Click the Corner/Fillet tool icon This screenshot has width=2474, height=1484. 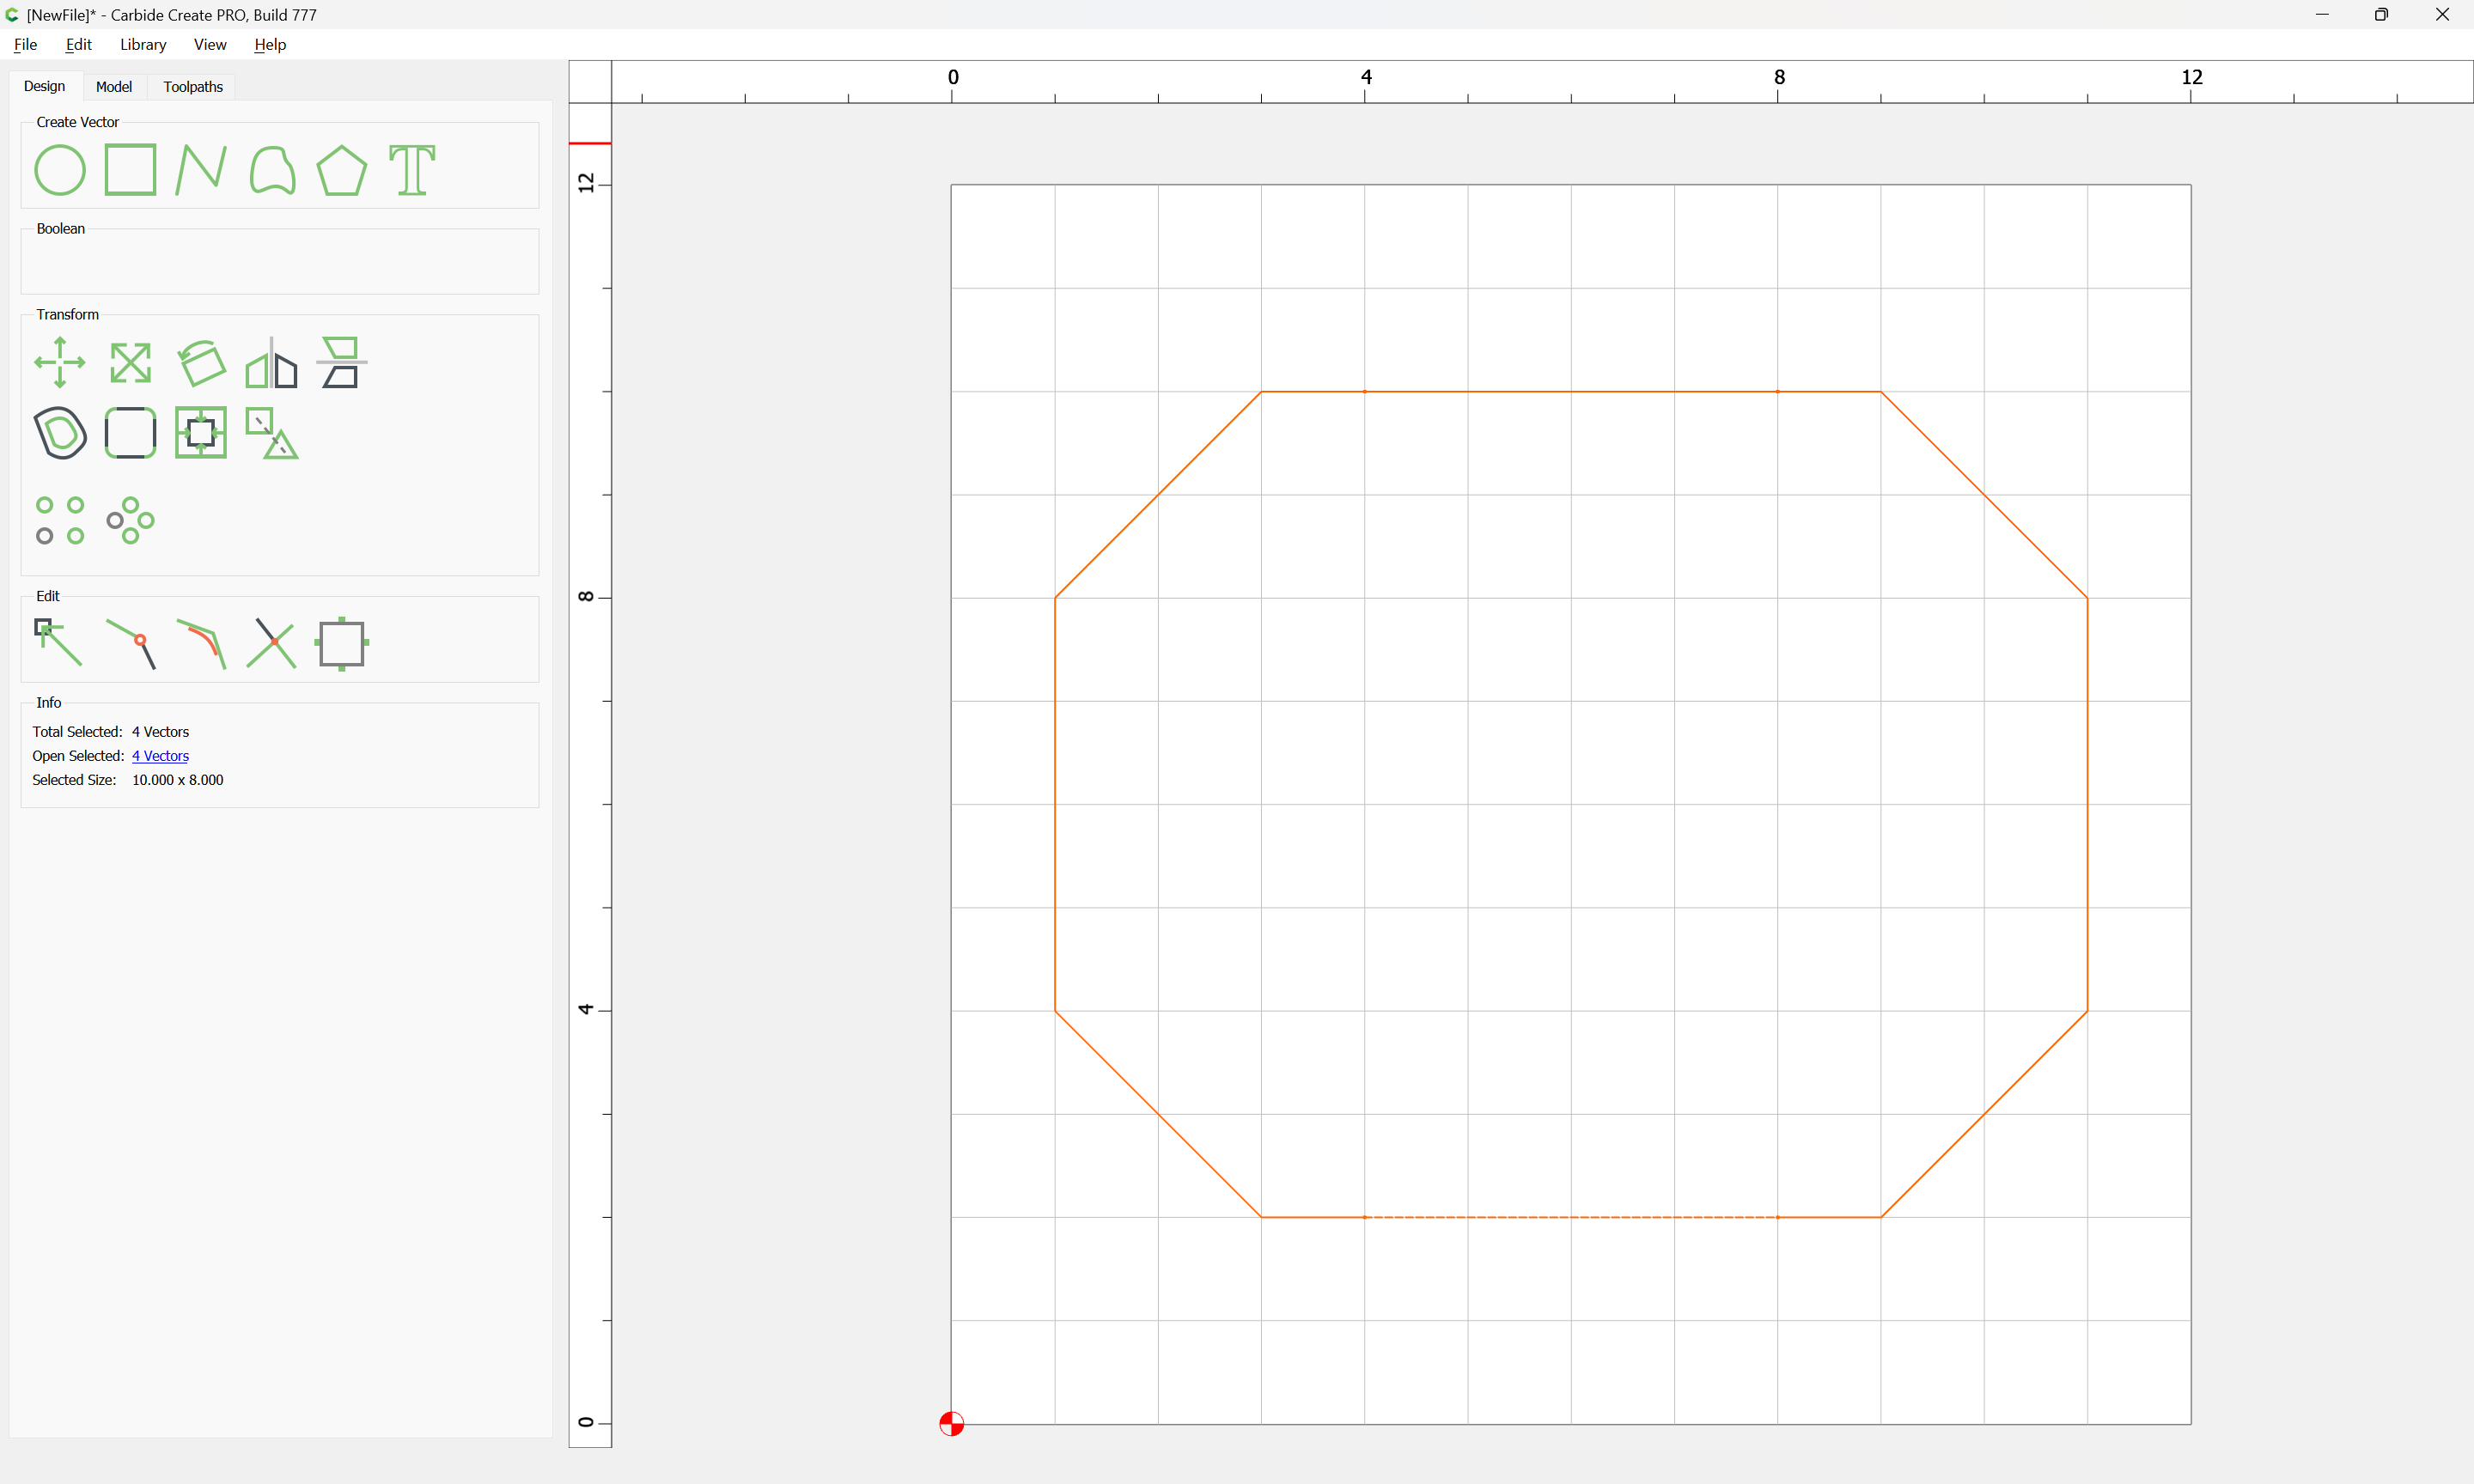click(x=131, y=433)
